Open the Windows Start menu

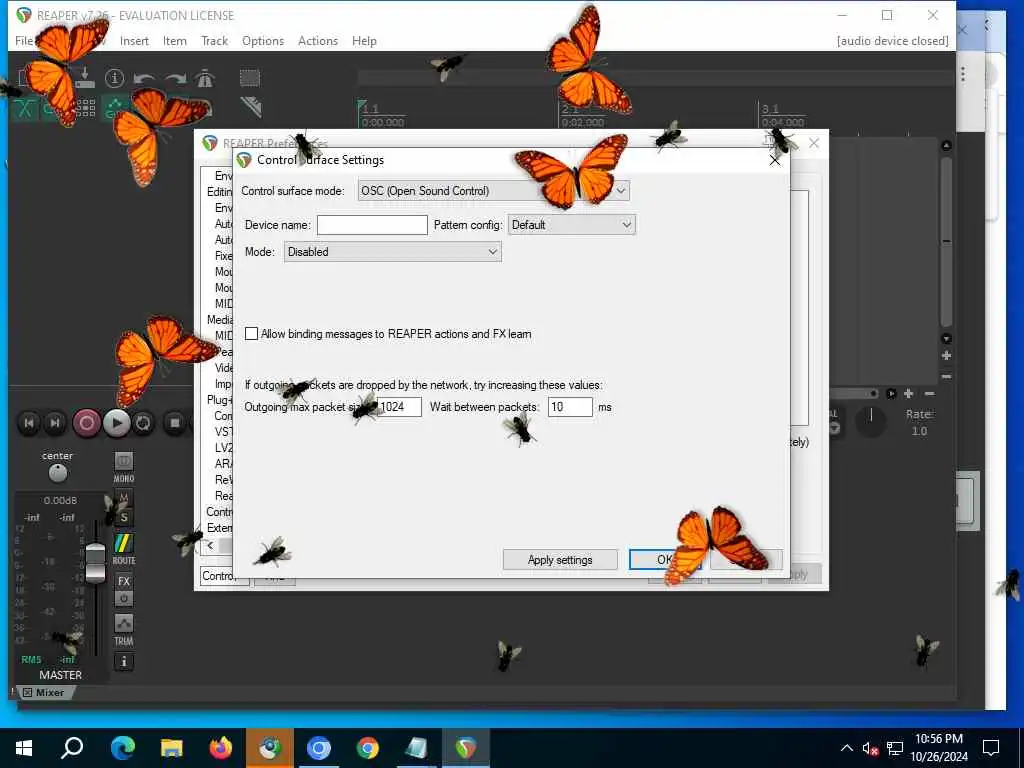pos(24,748)
